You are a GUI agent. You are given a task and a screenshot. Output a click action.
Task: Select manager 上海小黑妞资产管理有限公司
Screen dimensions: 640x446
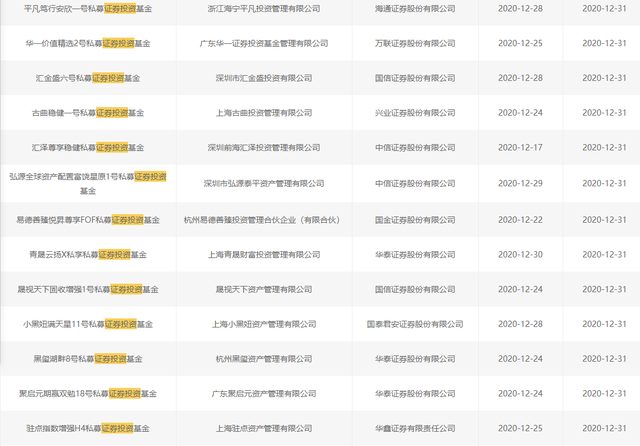point(264,324)
